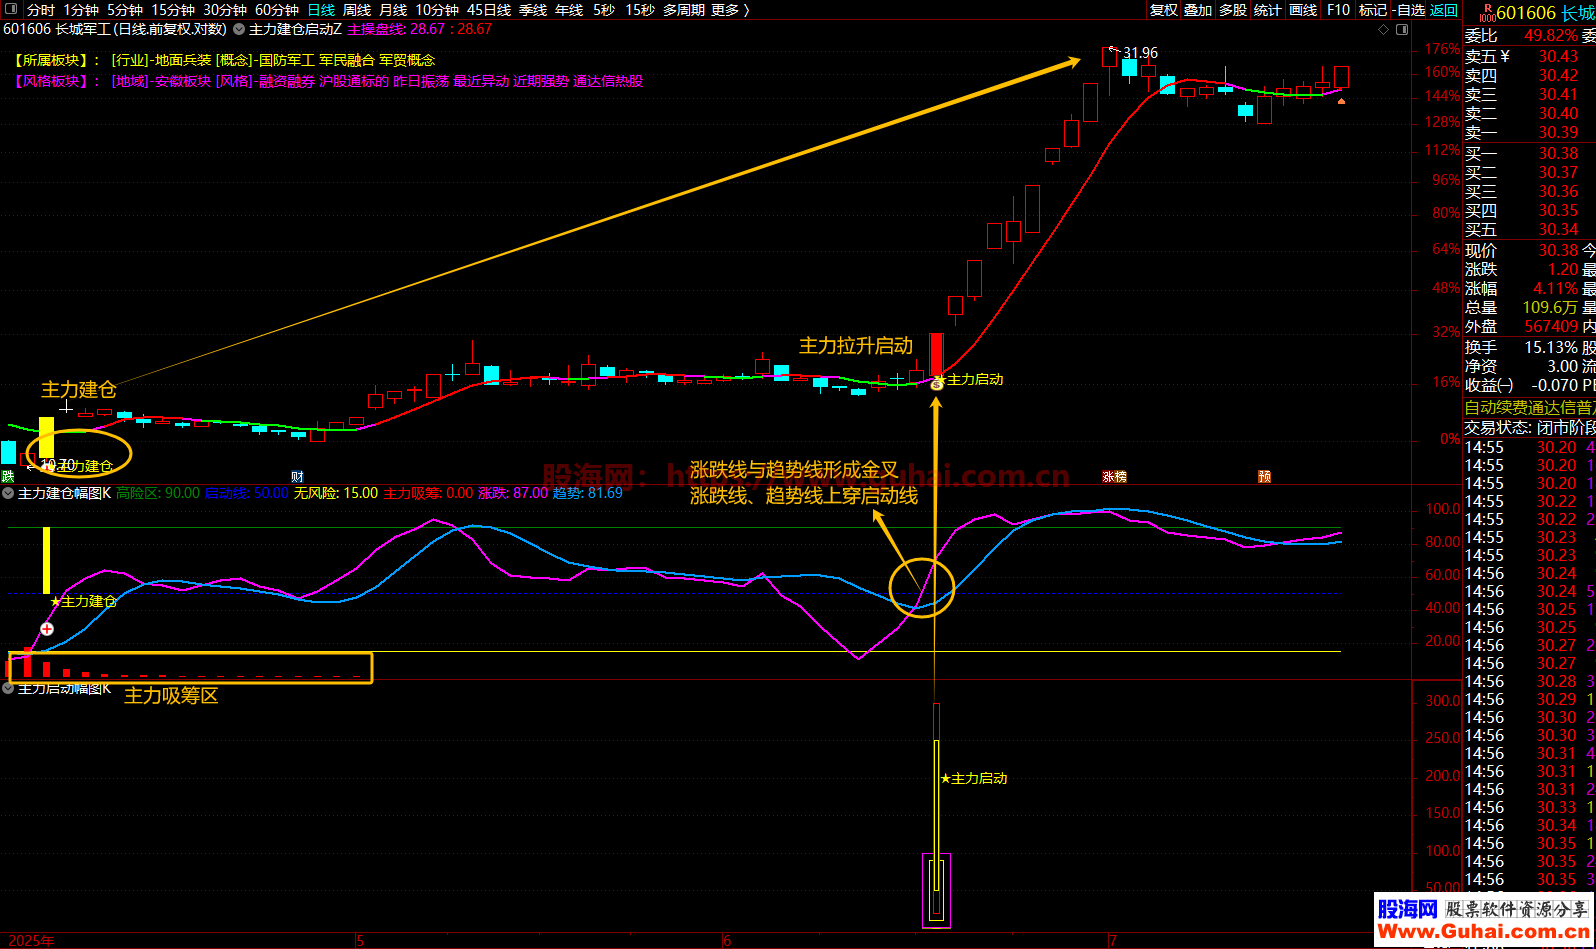Click the 复权 button
Screen dimensions: 1596x949
pos(1164,10)
